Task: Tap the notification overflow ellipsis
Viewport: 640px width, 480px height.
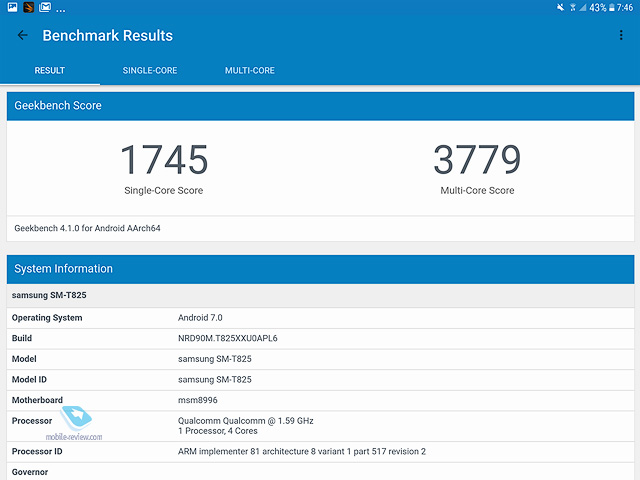Action: (60, 11)
